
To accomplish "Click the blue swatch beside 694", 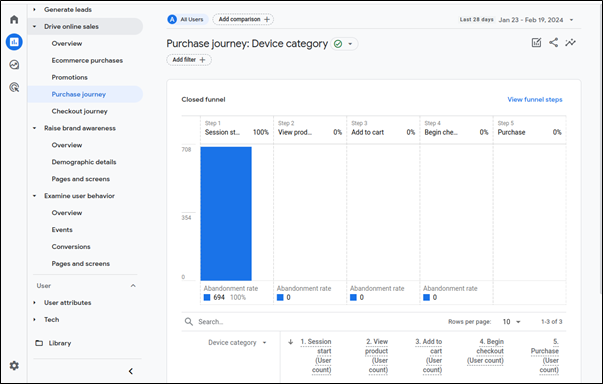I will [207, 297].
